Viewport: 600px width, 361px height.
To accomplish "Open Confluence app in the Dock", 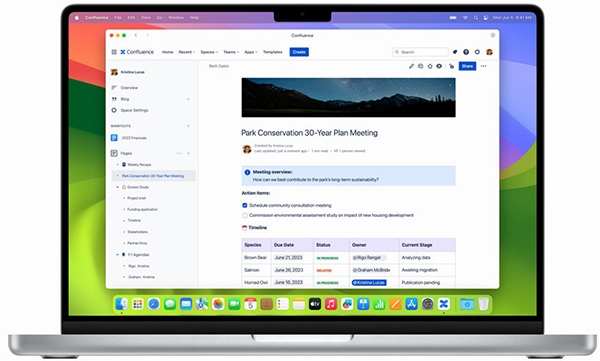I will 443,304.
